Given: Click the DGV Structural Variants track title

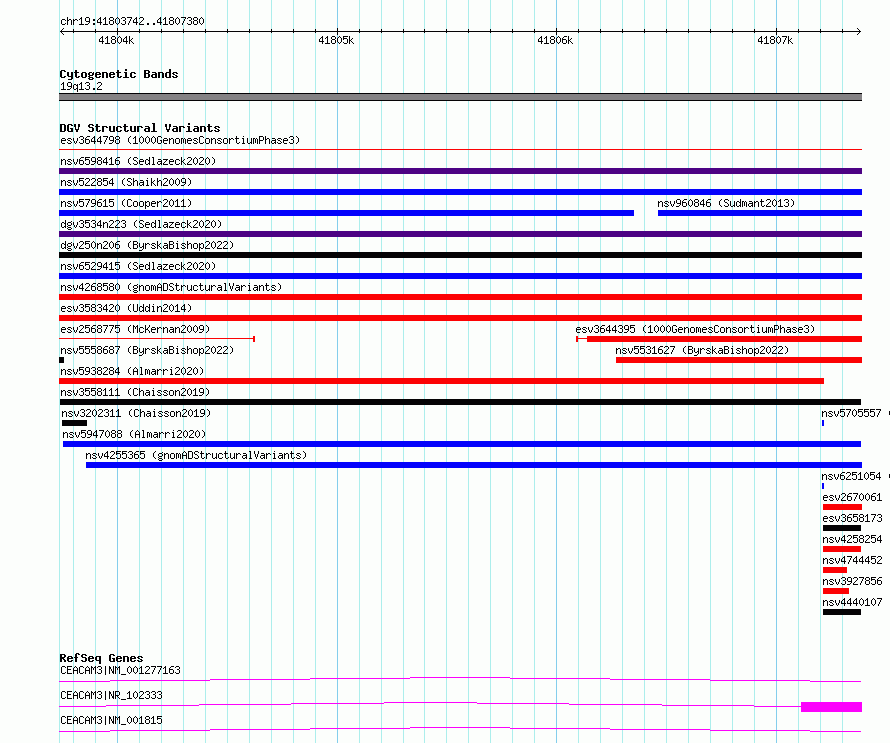Looking at the screenshot, I should [140, 128].
